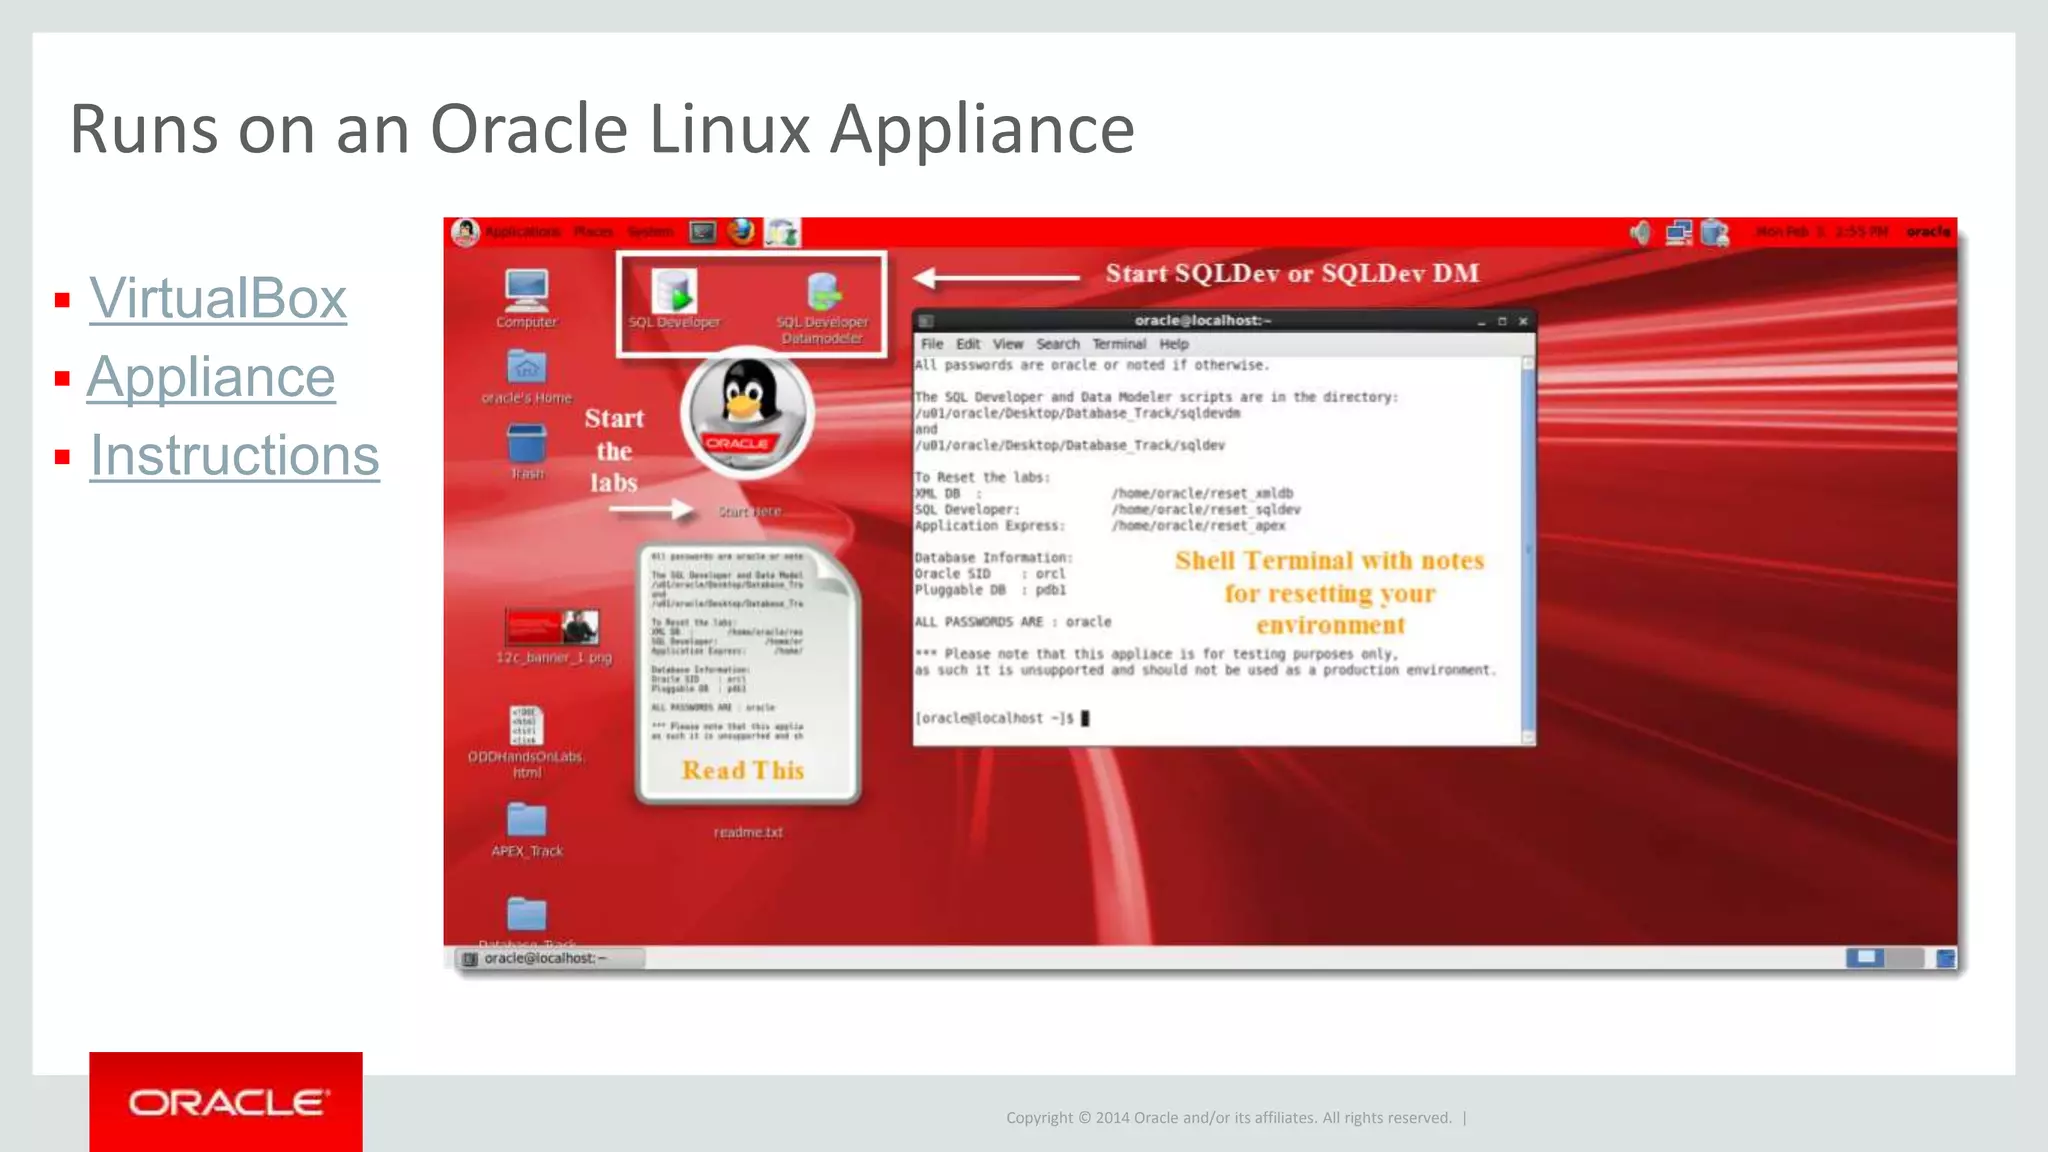Open the Appliance link
Image resolution: width=2048 pixels, height=1152 pixels.
pyautogui.click(x=211, y=378)
